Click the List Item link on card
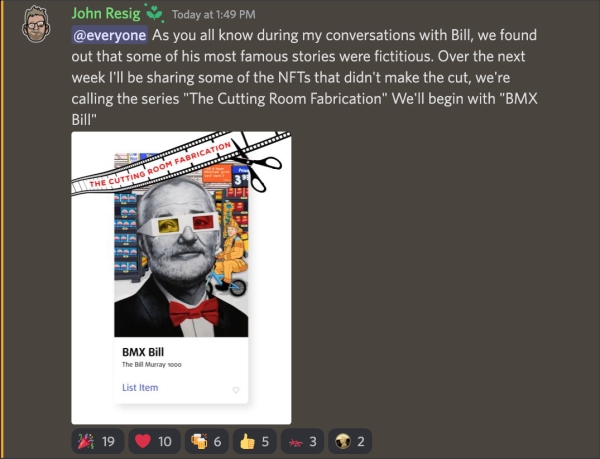 coord(140,387)
